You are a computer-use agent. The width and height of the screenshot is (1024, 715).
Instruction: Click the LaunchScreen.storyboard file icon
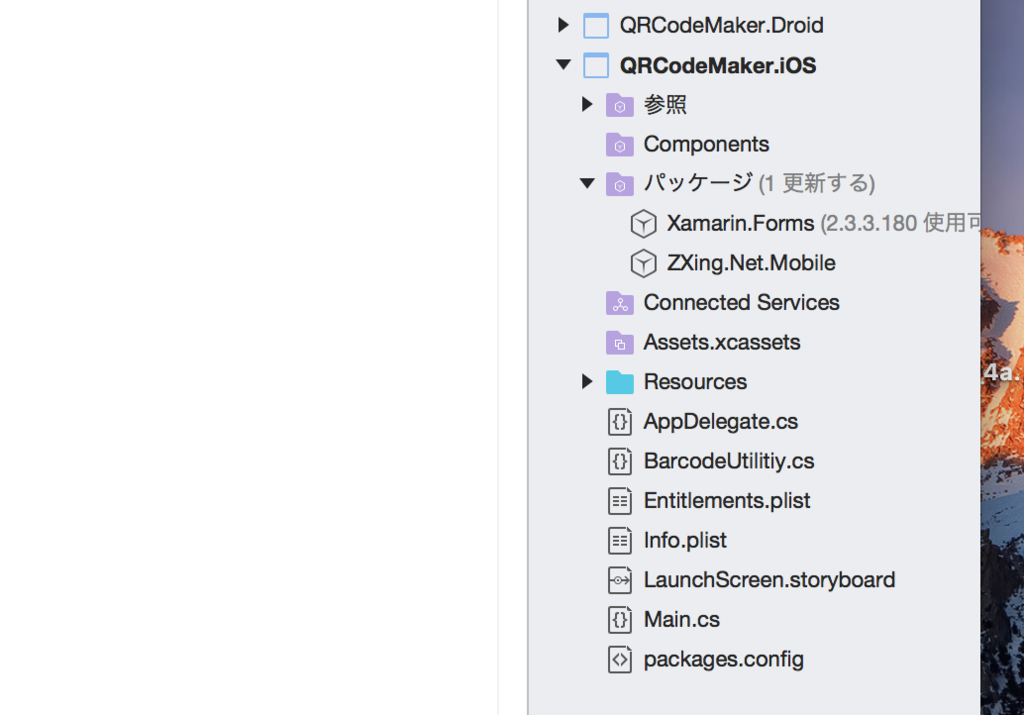click(620, 580)
